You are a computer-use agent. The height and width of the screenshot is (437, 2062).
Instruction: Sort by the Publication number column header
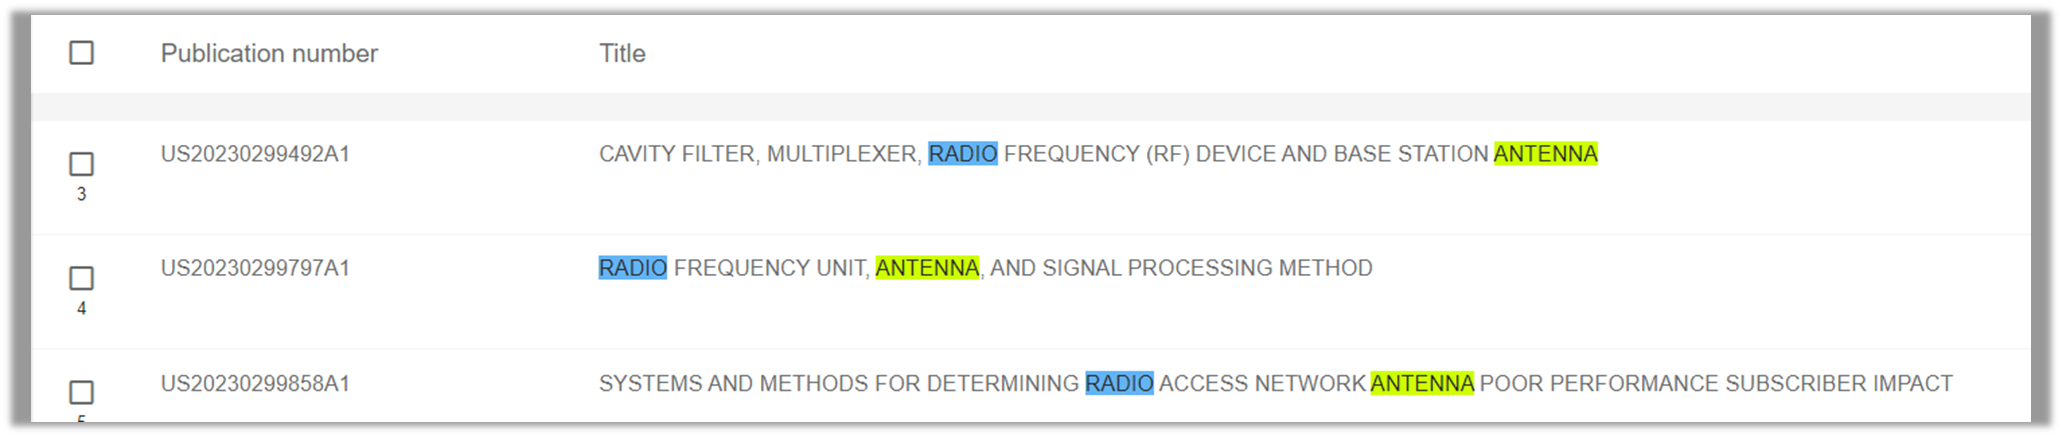269,53
